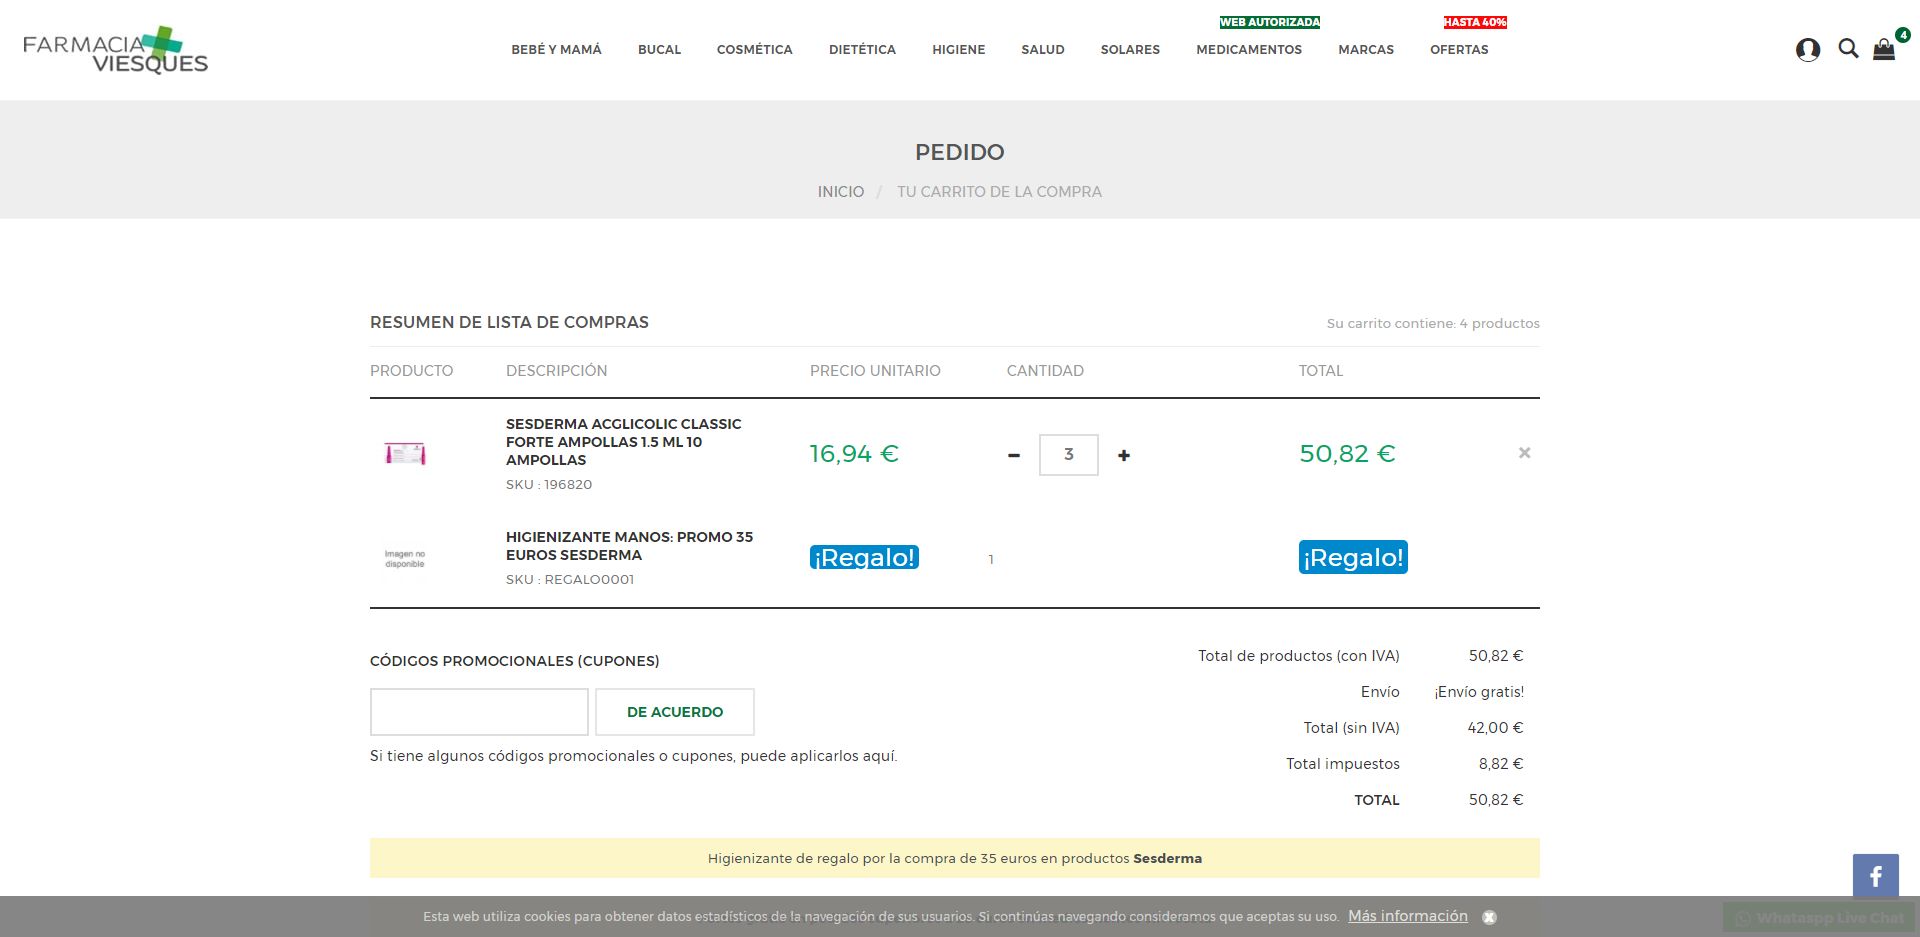
Task: Increase Sesderma Acglicolic quantity with plus
Action: coord(1124,455)
